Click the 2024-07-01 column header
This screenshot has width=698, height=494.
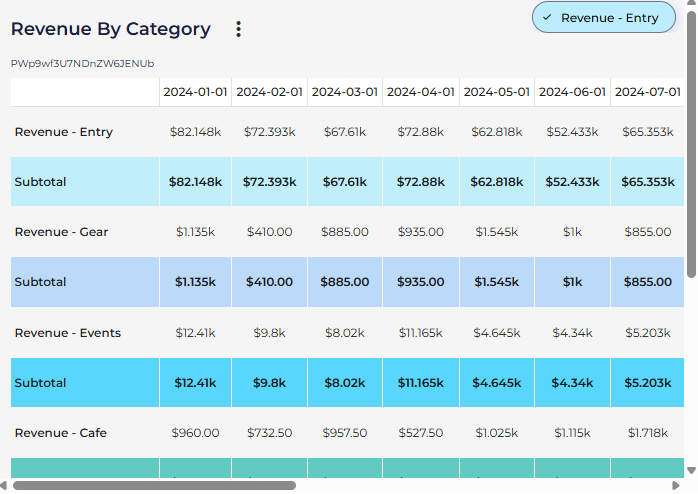tap(648, 92)
